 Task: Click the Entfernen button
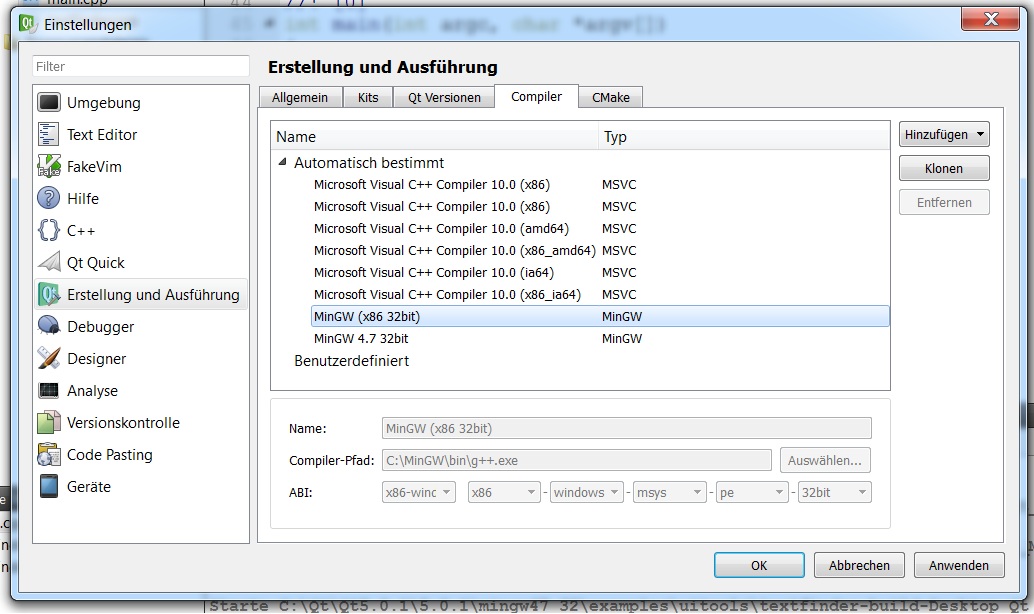point(944,202)
